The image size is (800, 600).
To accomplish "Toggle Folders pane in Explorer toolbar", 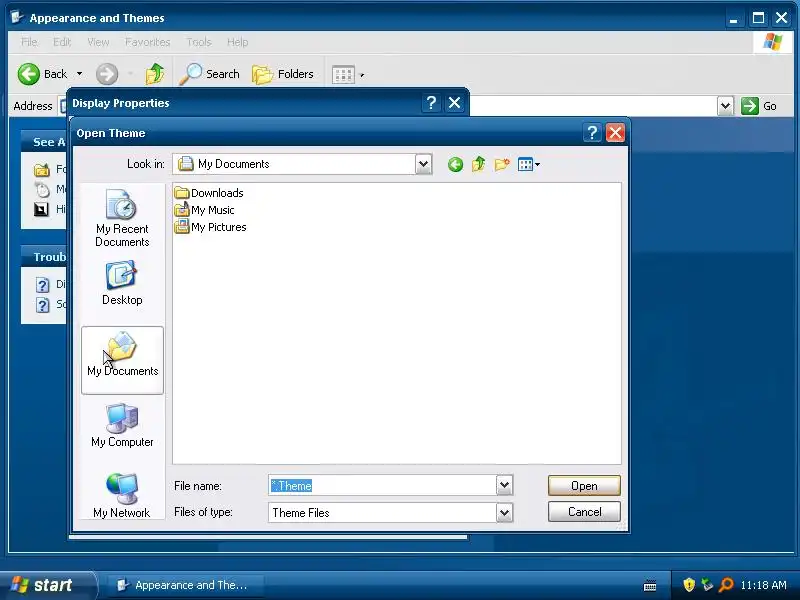I will [x=283, y=74].
